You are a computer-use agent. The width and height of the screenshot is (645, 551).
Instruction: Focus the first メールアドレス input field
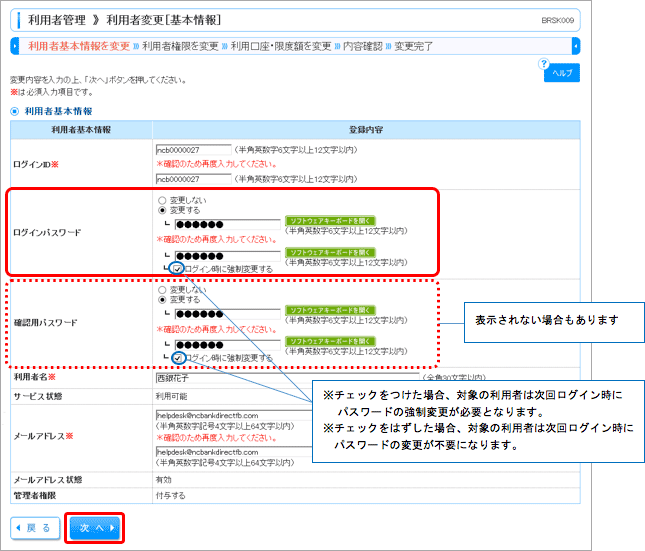click(x=234, y=415)
